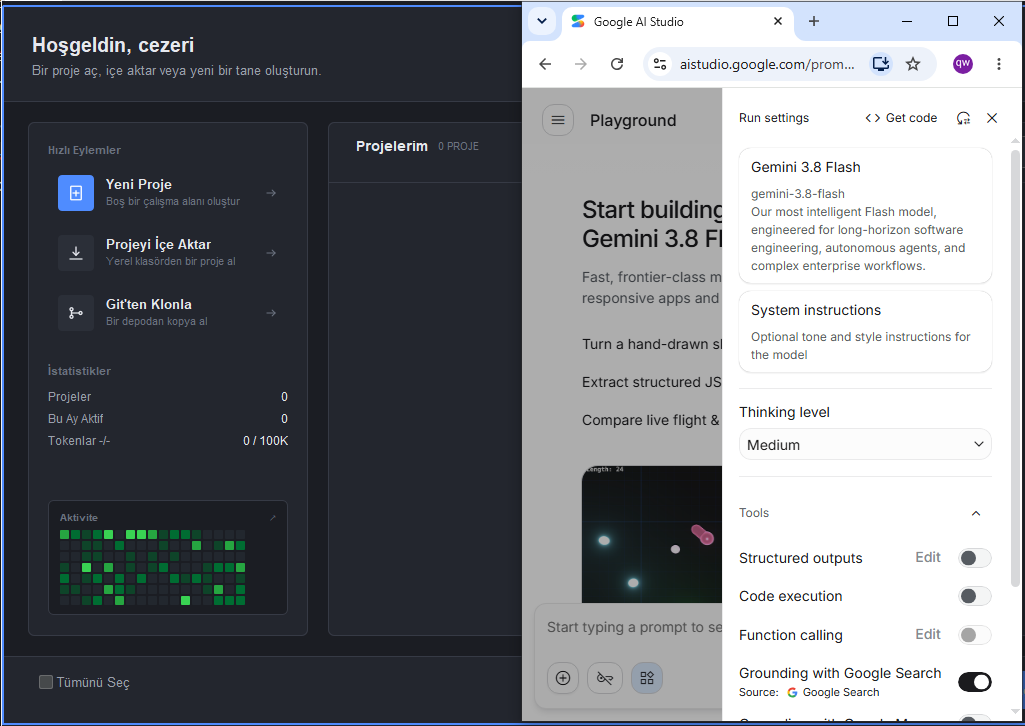Click the arrow on the Projeyi İçe Aktar row
The image size is (1025, 726).
pos(271,253)
